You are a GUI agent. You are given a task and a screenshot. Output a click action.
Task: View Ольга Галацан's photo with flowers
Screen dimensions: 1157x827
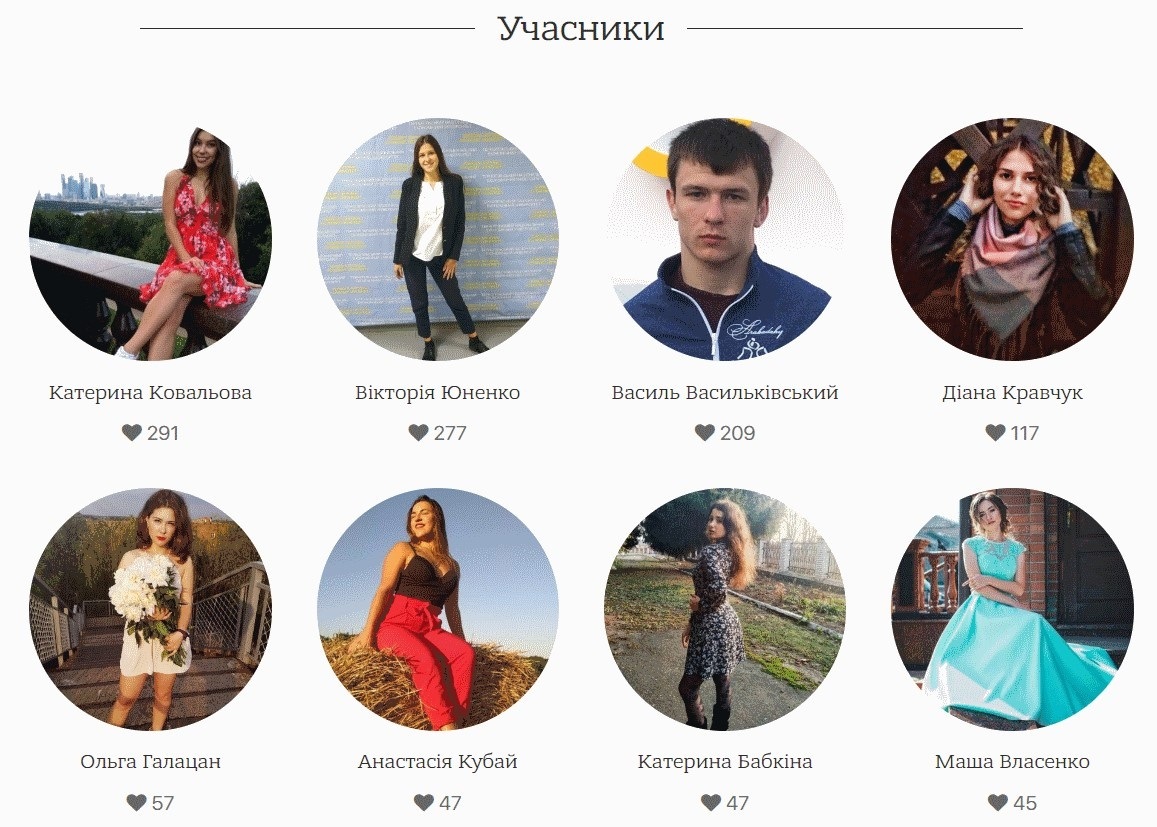pyautogui.click(x=151, y=609)
